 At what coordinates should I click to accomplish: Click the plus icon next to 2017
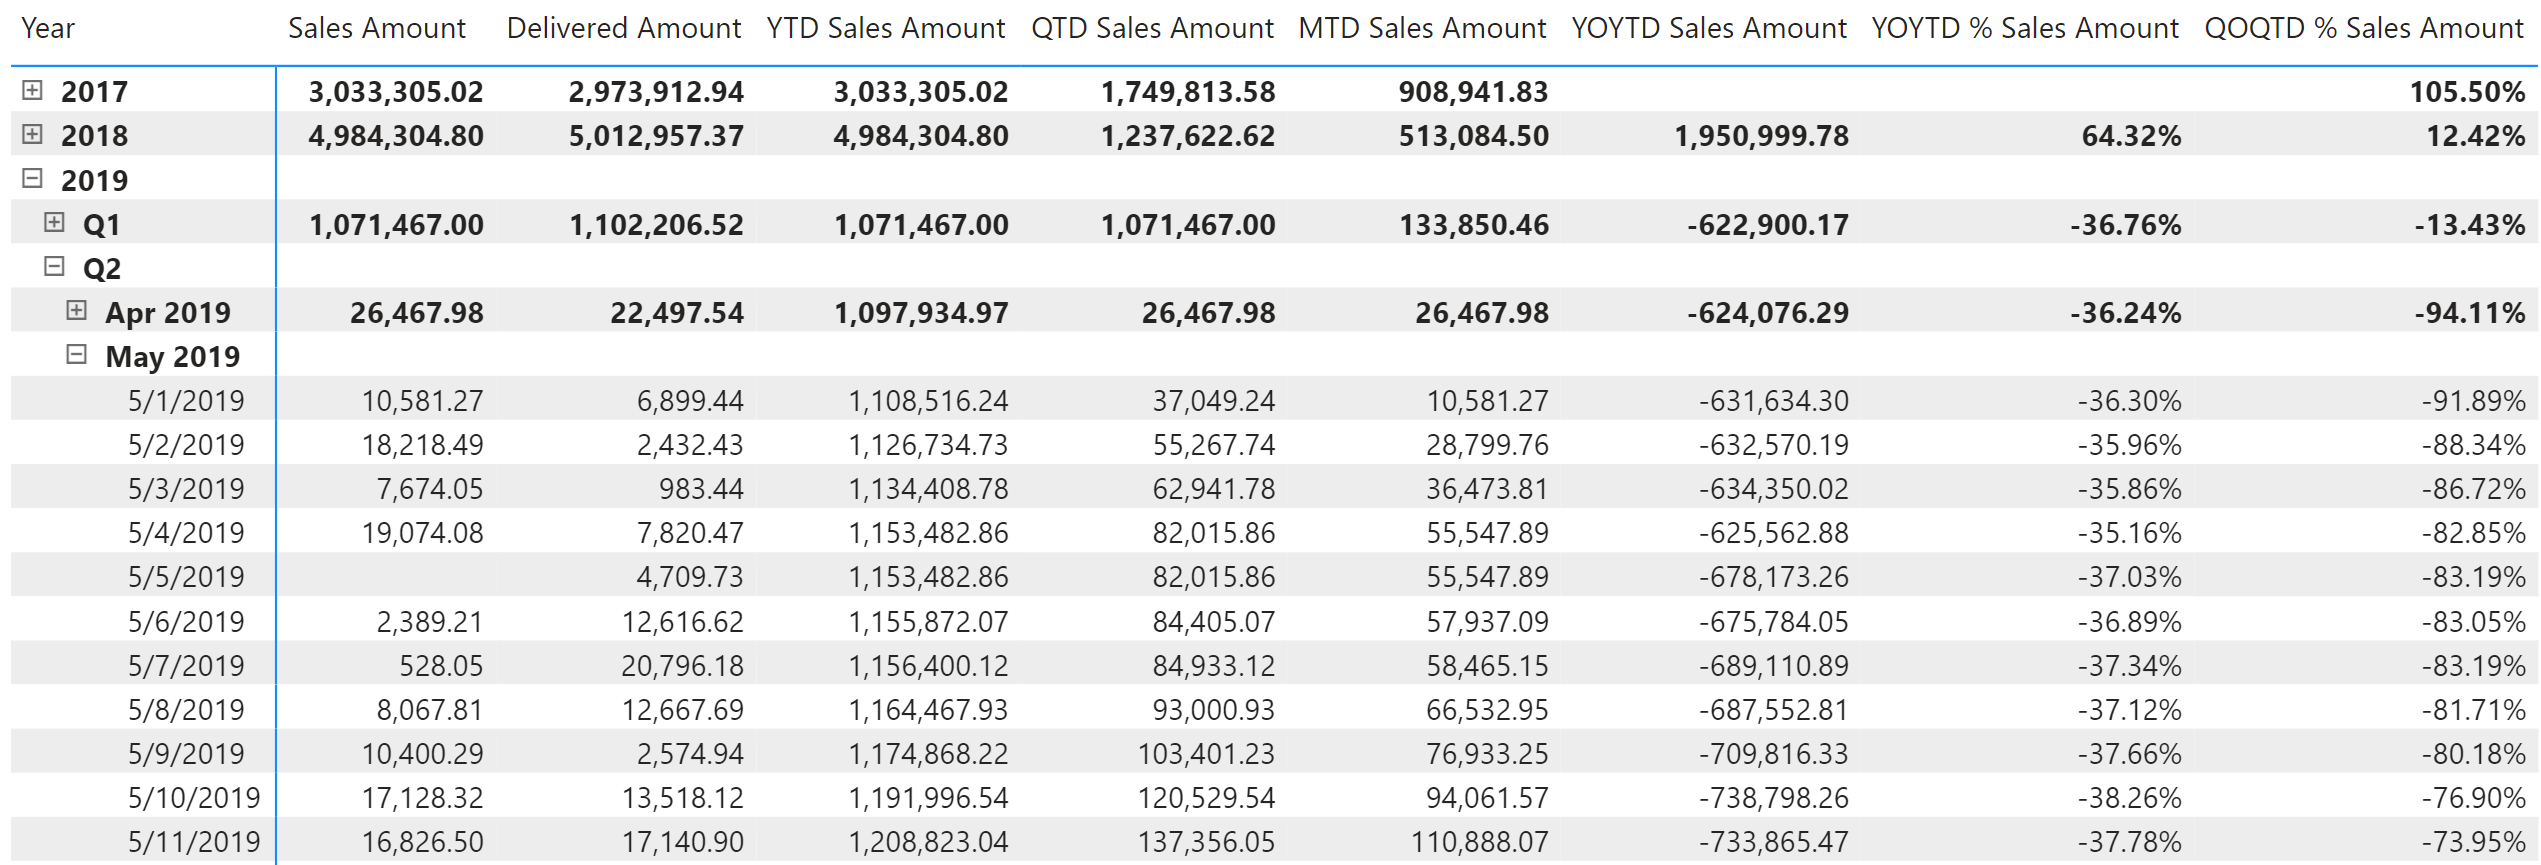37,91
